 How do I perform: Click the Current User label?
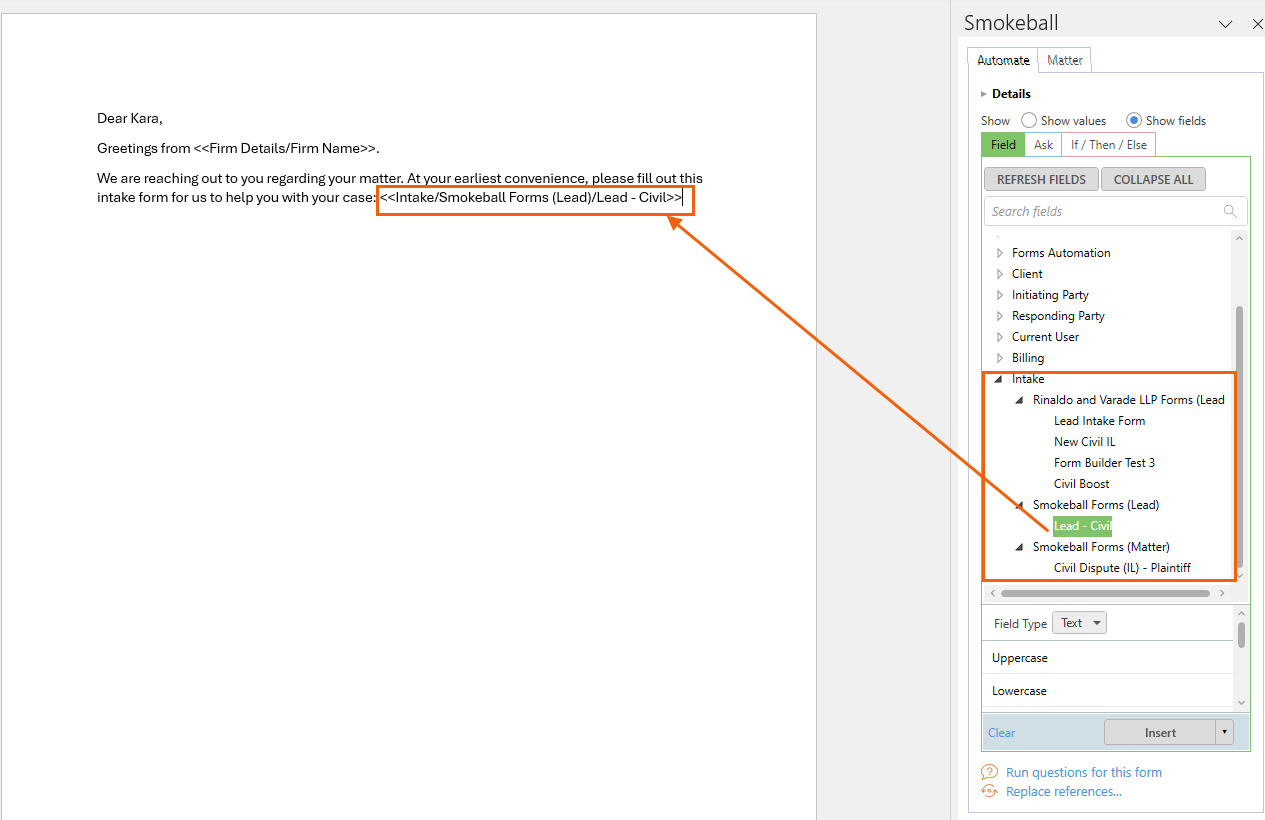click(x=1045, y=337)
